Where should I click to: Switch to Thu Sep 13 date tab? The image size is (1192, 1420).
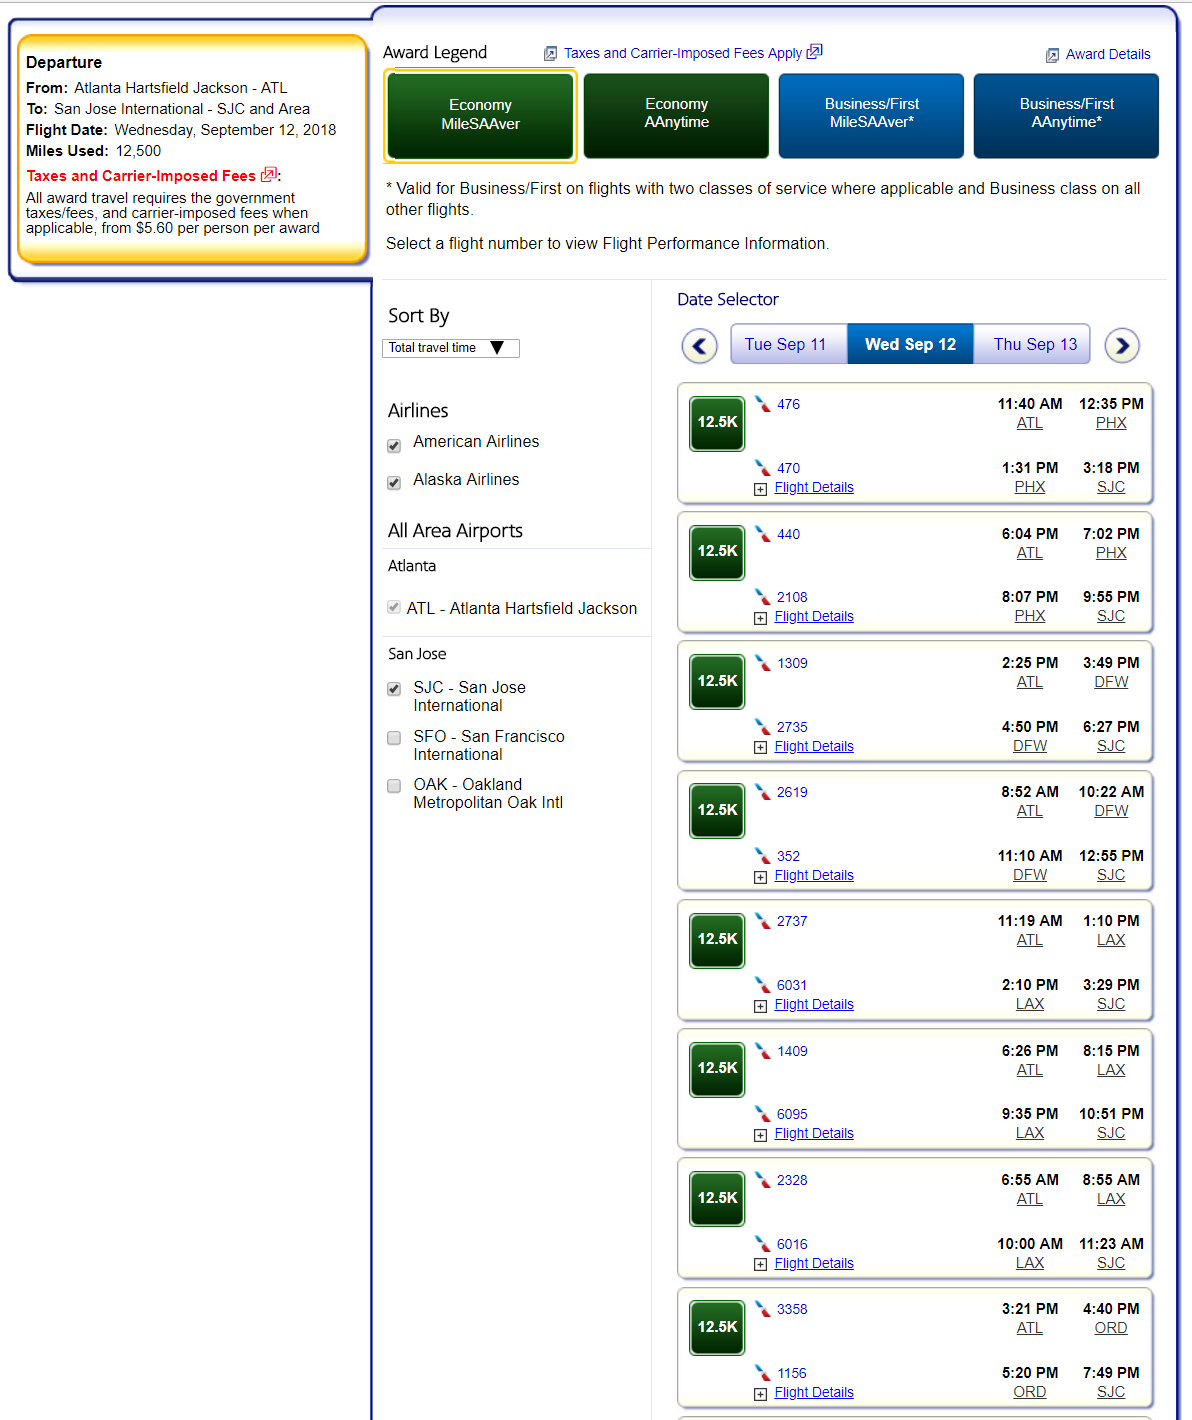coord(1032,344)
